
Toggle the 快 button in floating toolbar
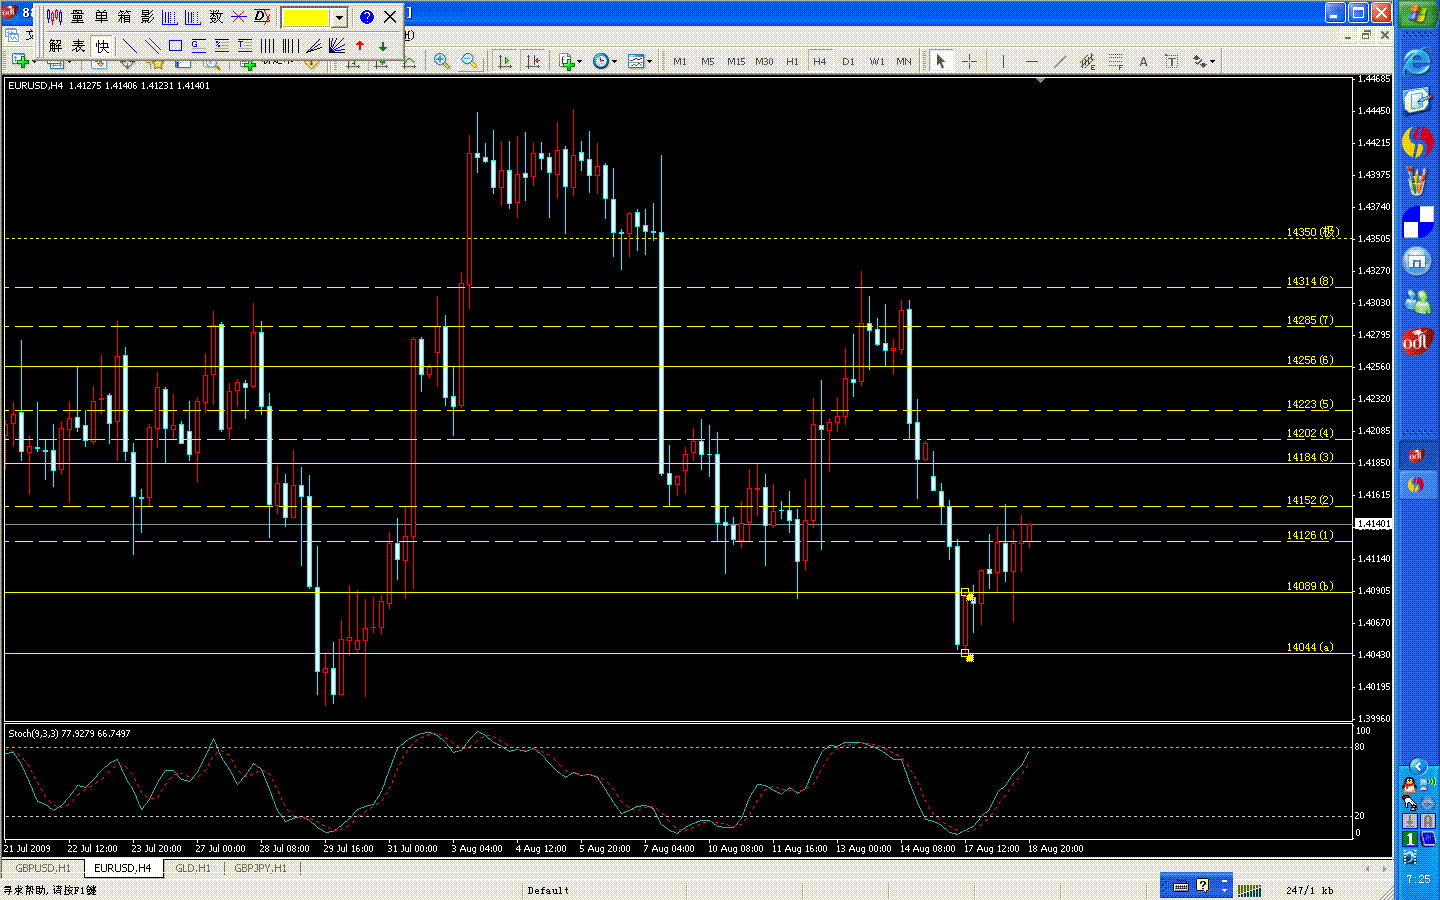(x=102, y=46)
